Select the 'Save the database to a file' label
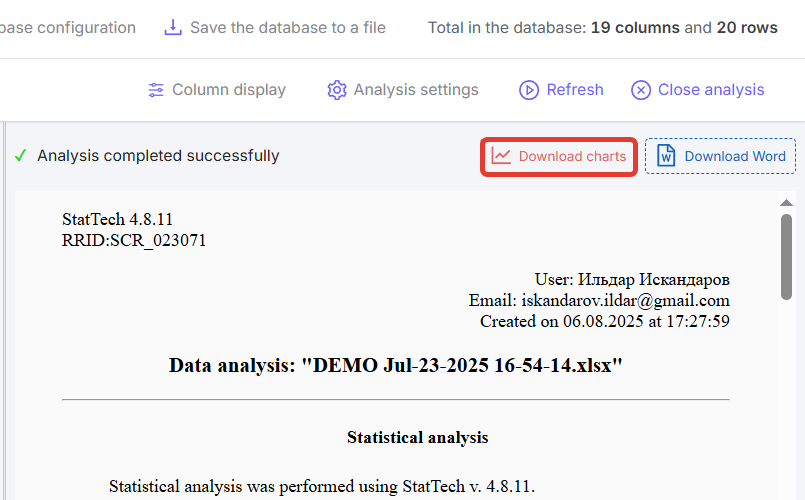 [x=288, y=28]
